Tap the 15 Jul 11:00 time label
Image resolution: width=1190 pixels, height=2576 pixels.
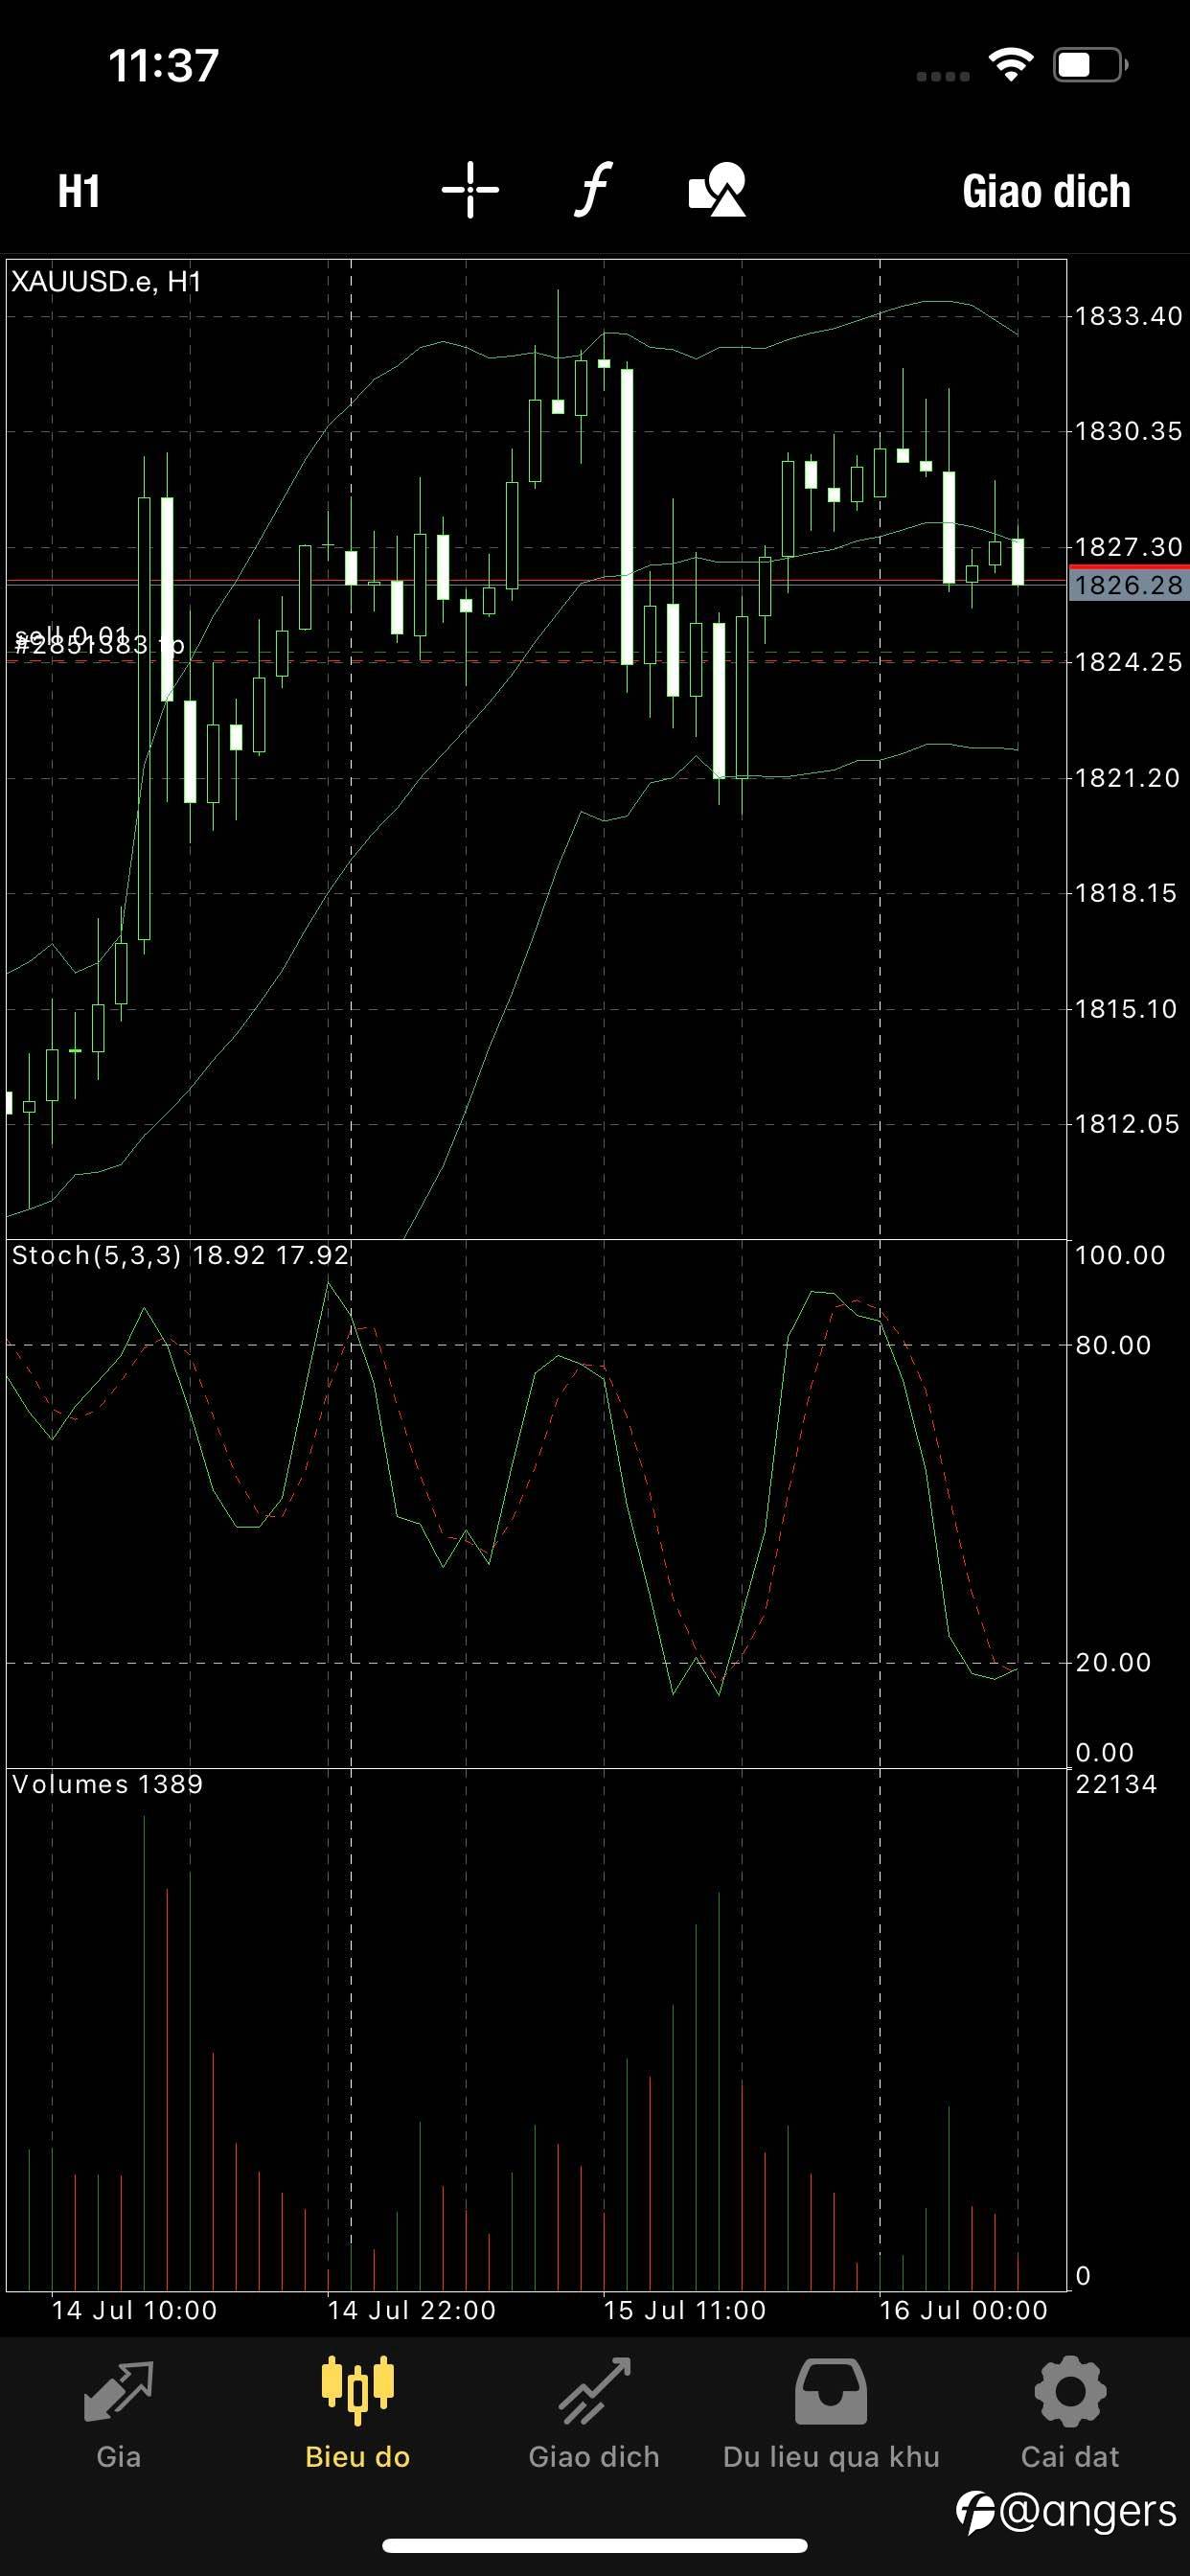[x=684, y=2310]
